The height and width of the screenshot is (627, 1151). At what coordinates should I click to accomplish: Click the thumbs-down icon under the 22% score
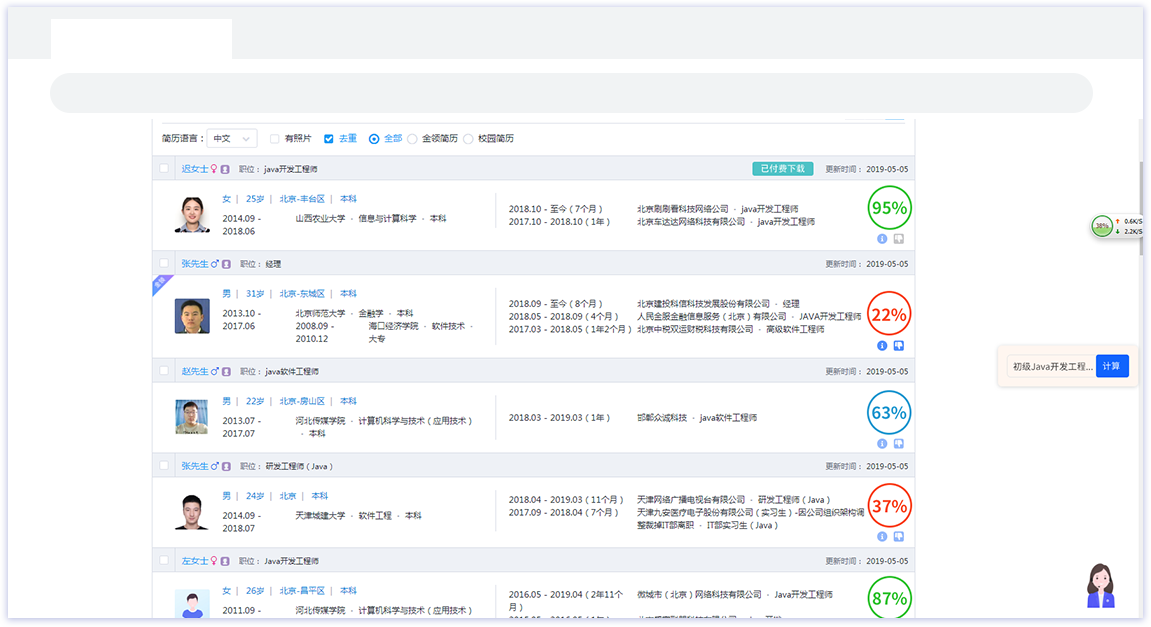pyautogui.click(x=898, y=346)
